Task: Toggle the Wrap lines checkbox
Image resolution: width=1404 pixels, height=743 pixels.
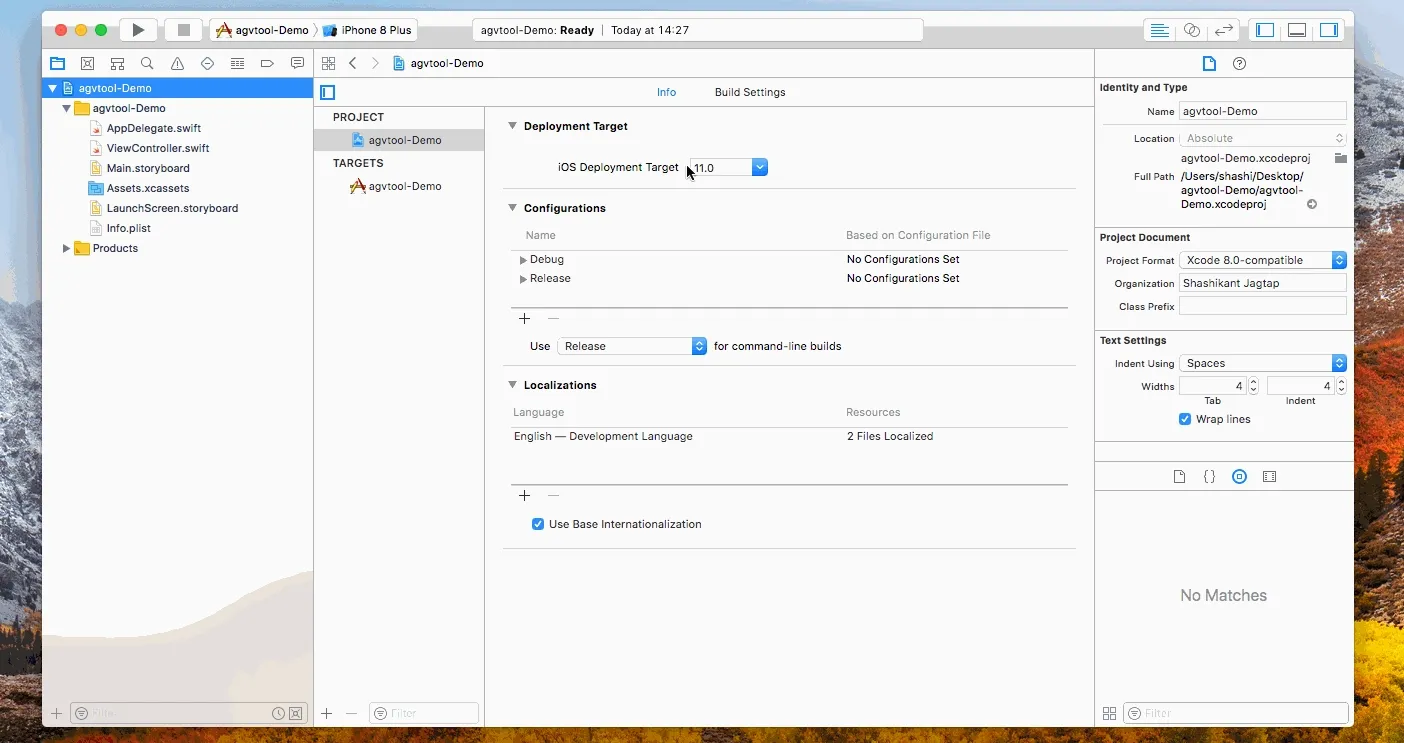Action: 1185,419
